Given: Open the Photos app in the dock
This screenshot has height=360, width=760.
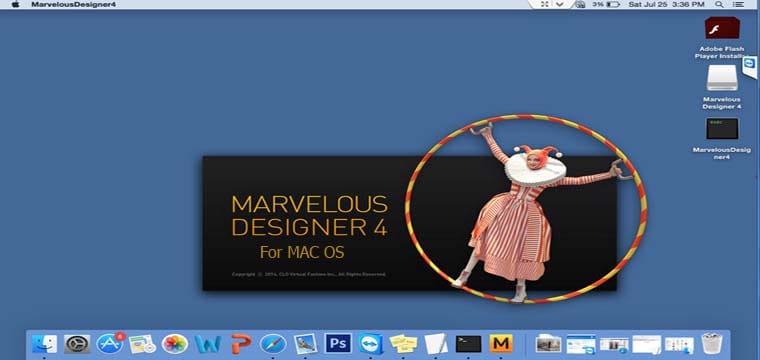Looking at the screenshot, I should tap(174, 344).
